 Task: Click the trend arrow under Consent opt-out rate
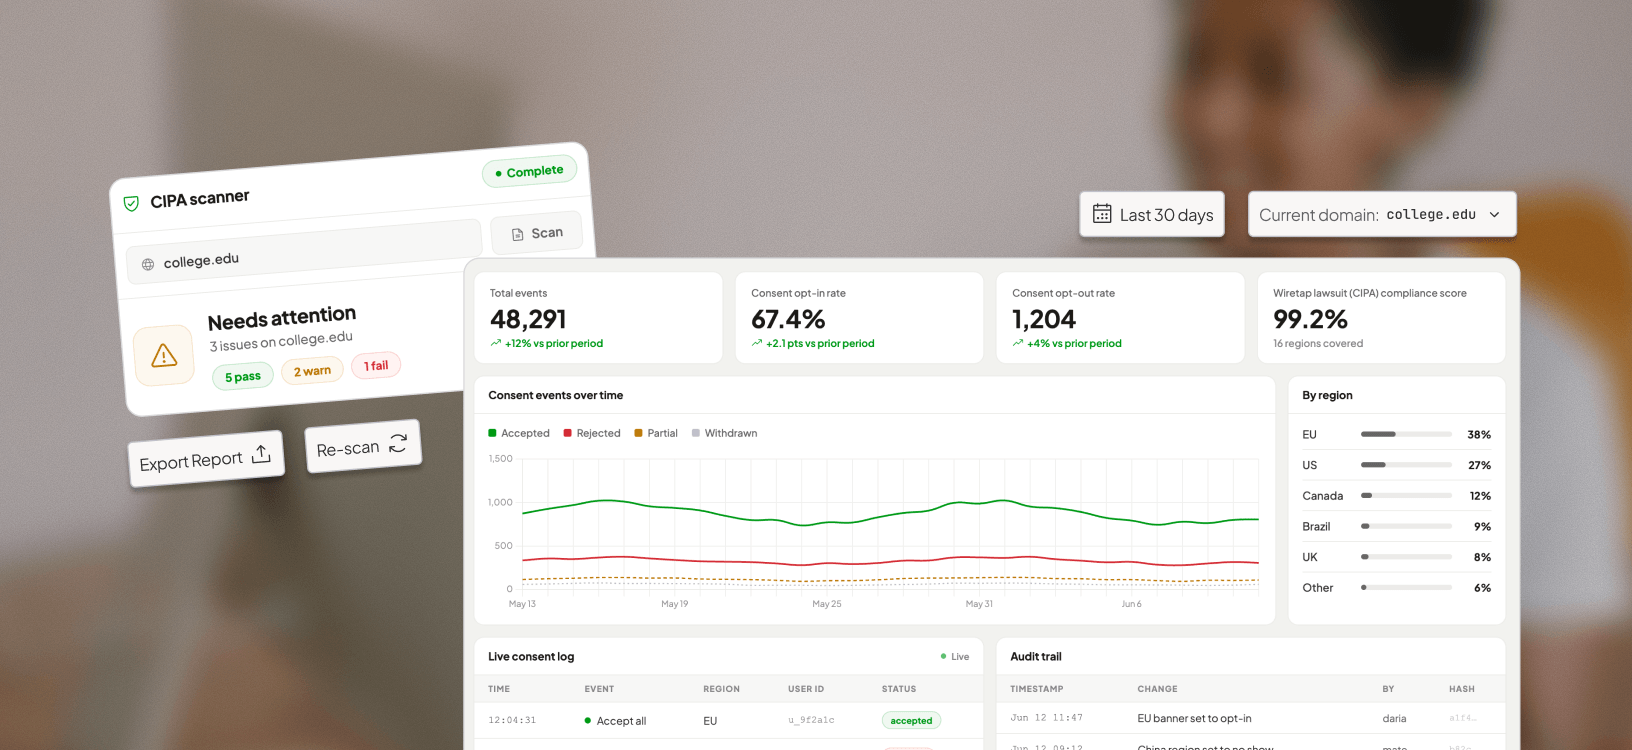coord(1018,343)
